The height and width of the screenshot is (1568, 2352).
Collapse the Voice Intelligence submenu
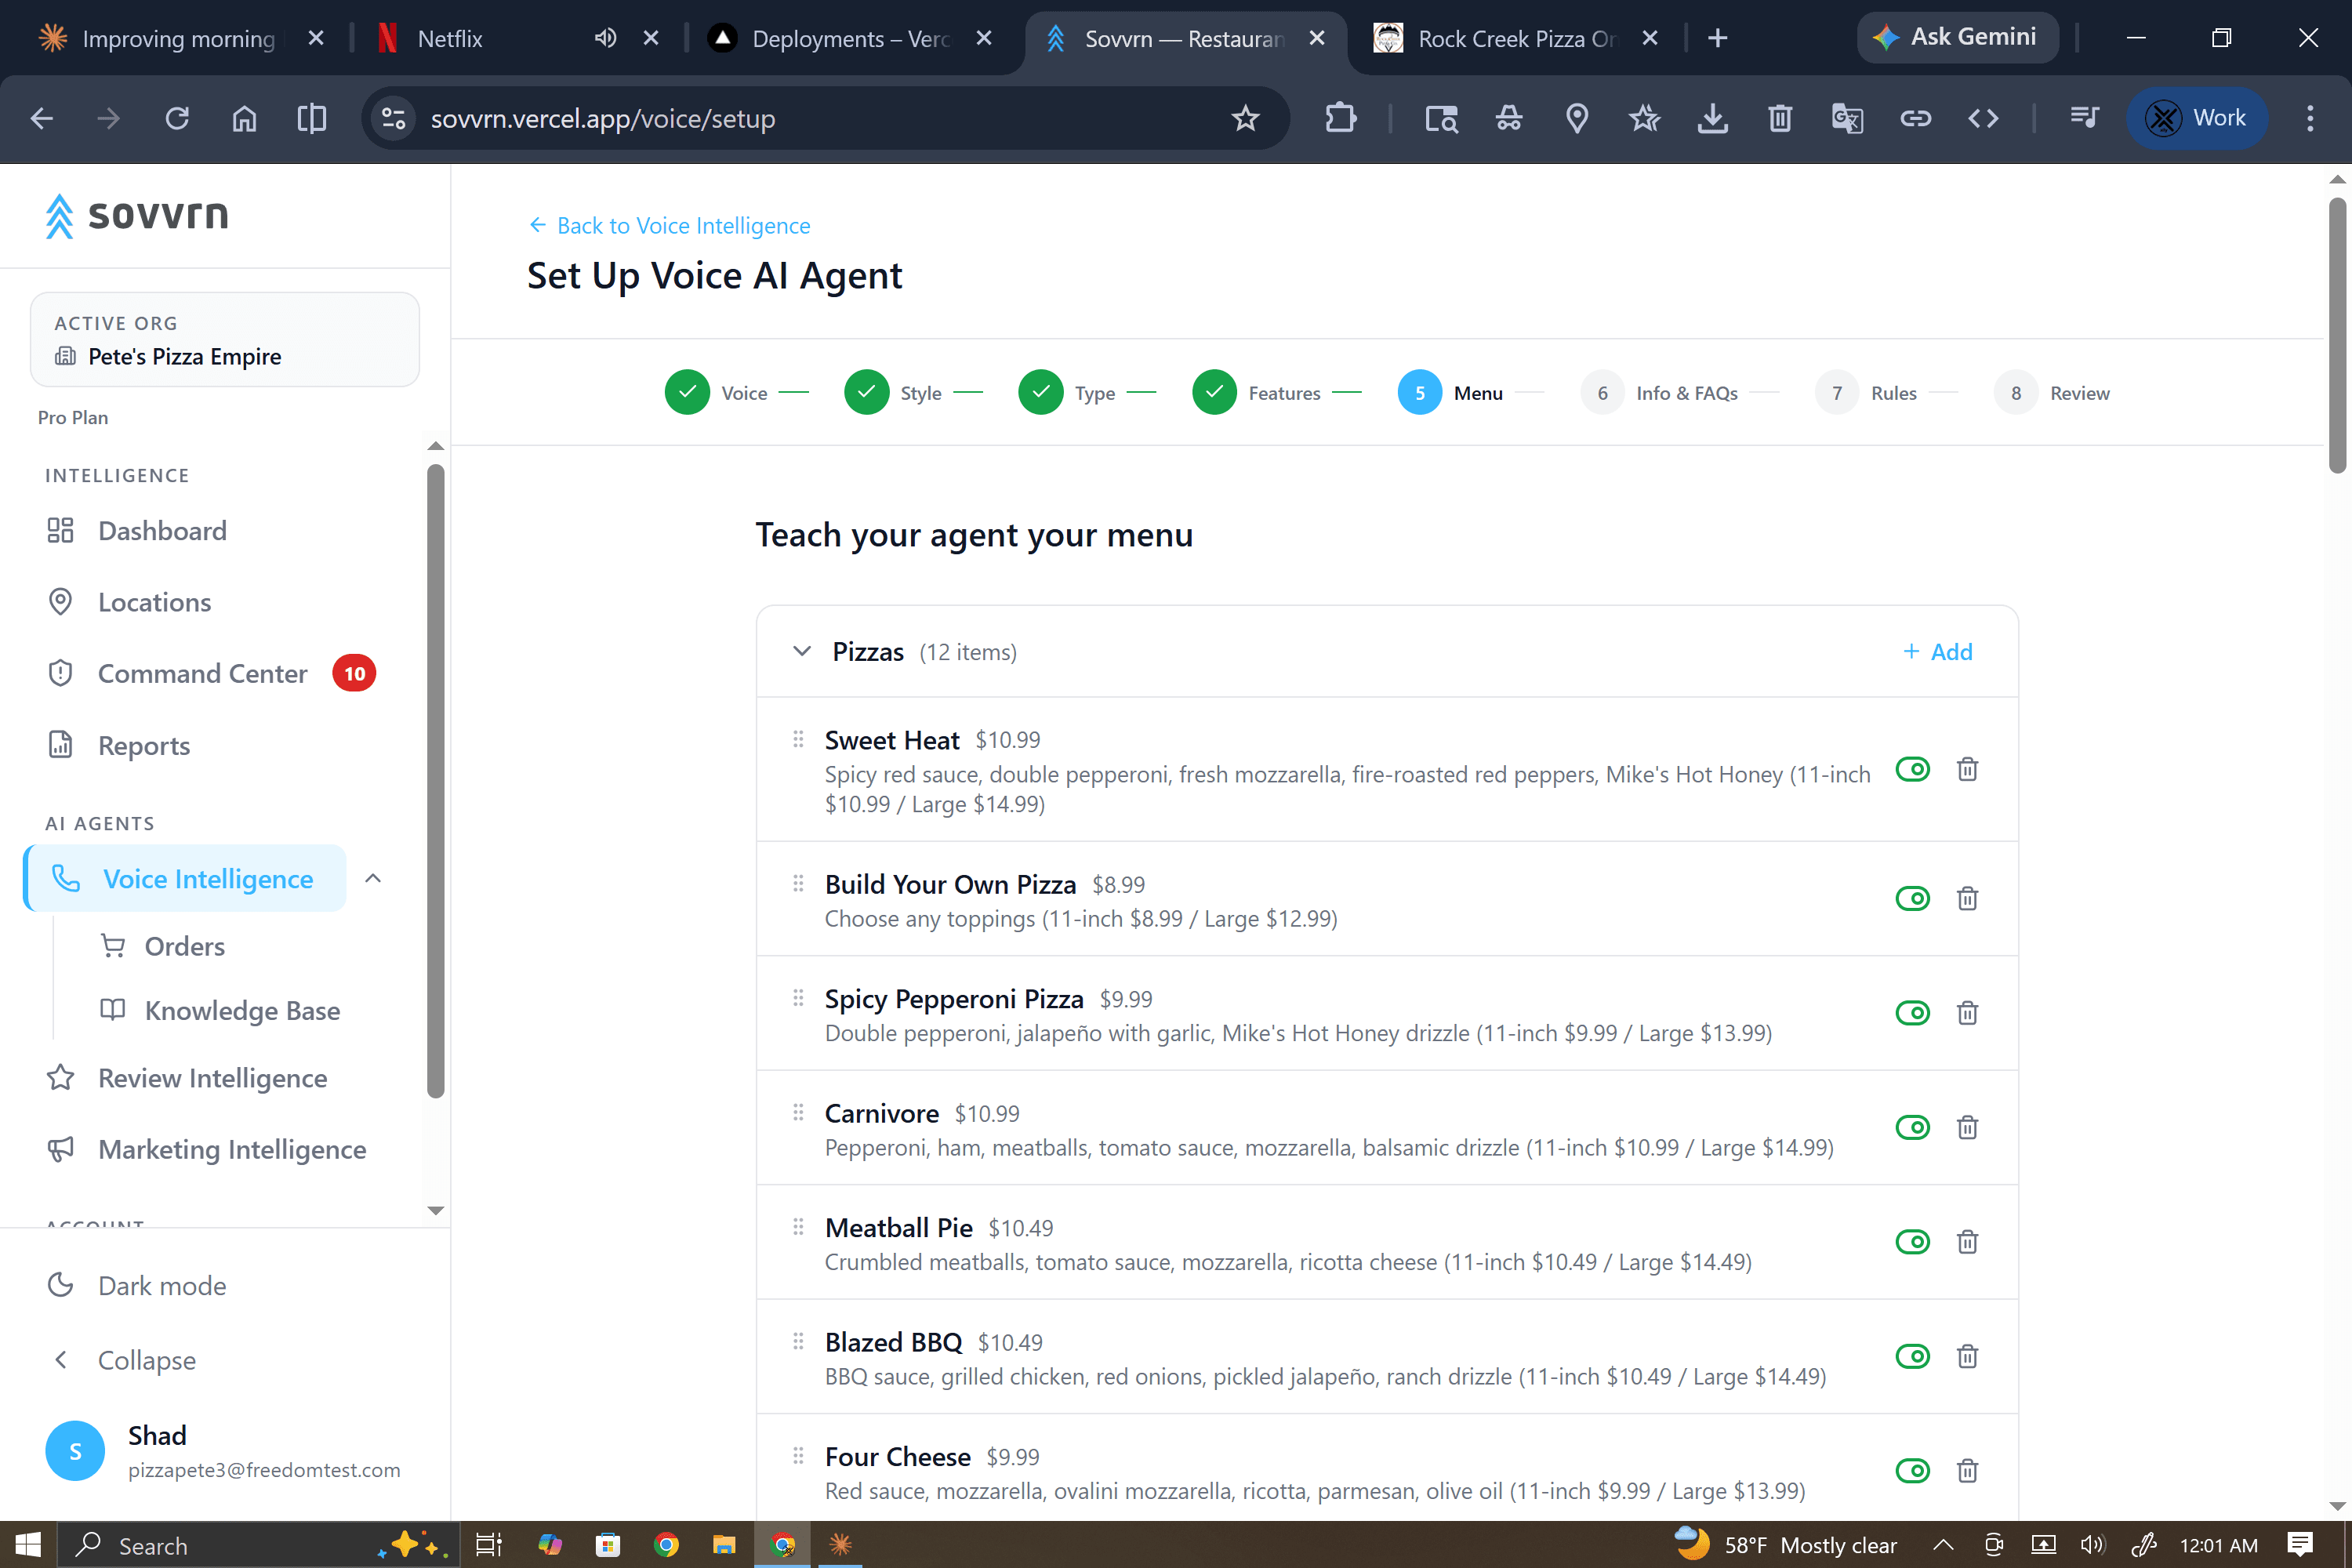(x=373, y=878)
